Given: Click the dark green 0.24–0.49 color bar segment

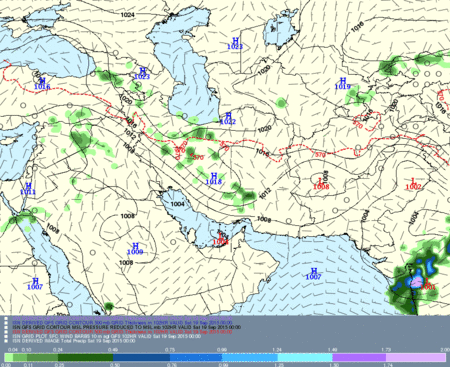Looking at the screenshot, I should click(x=85, y=358).
